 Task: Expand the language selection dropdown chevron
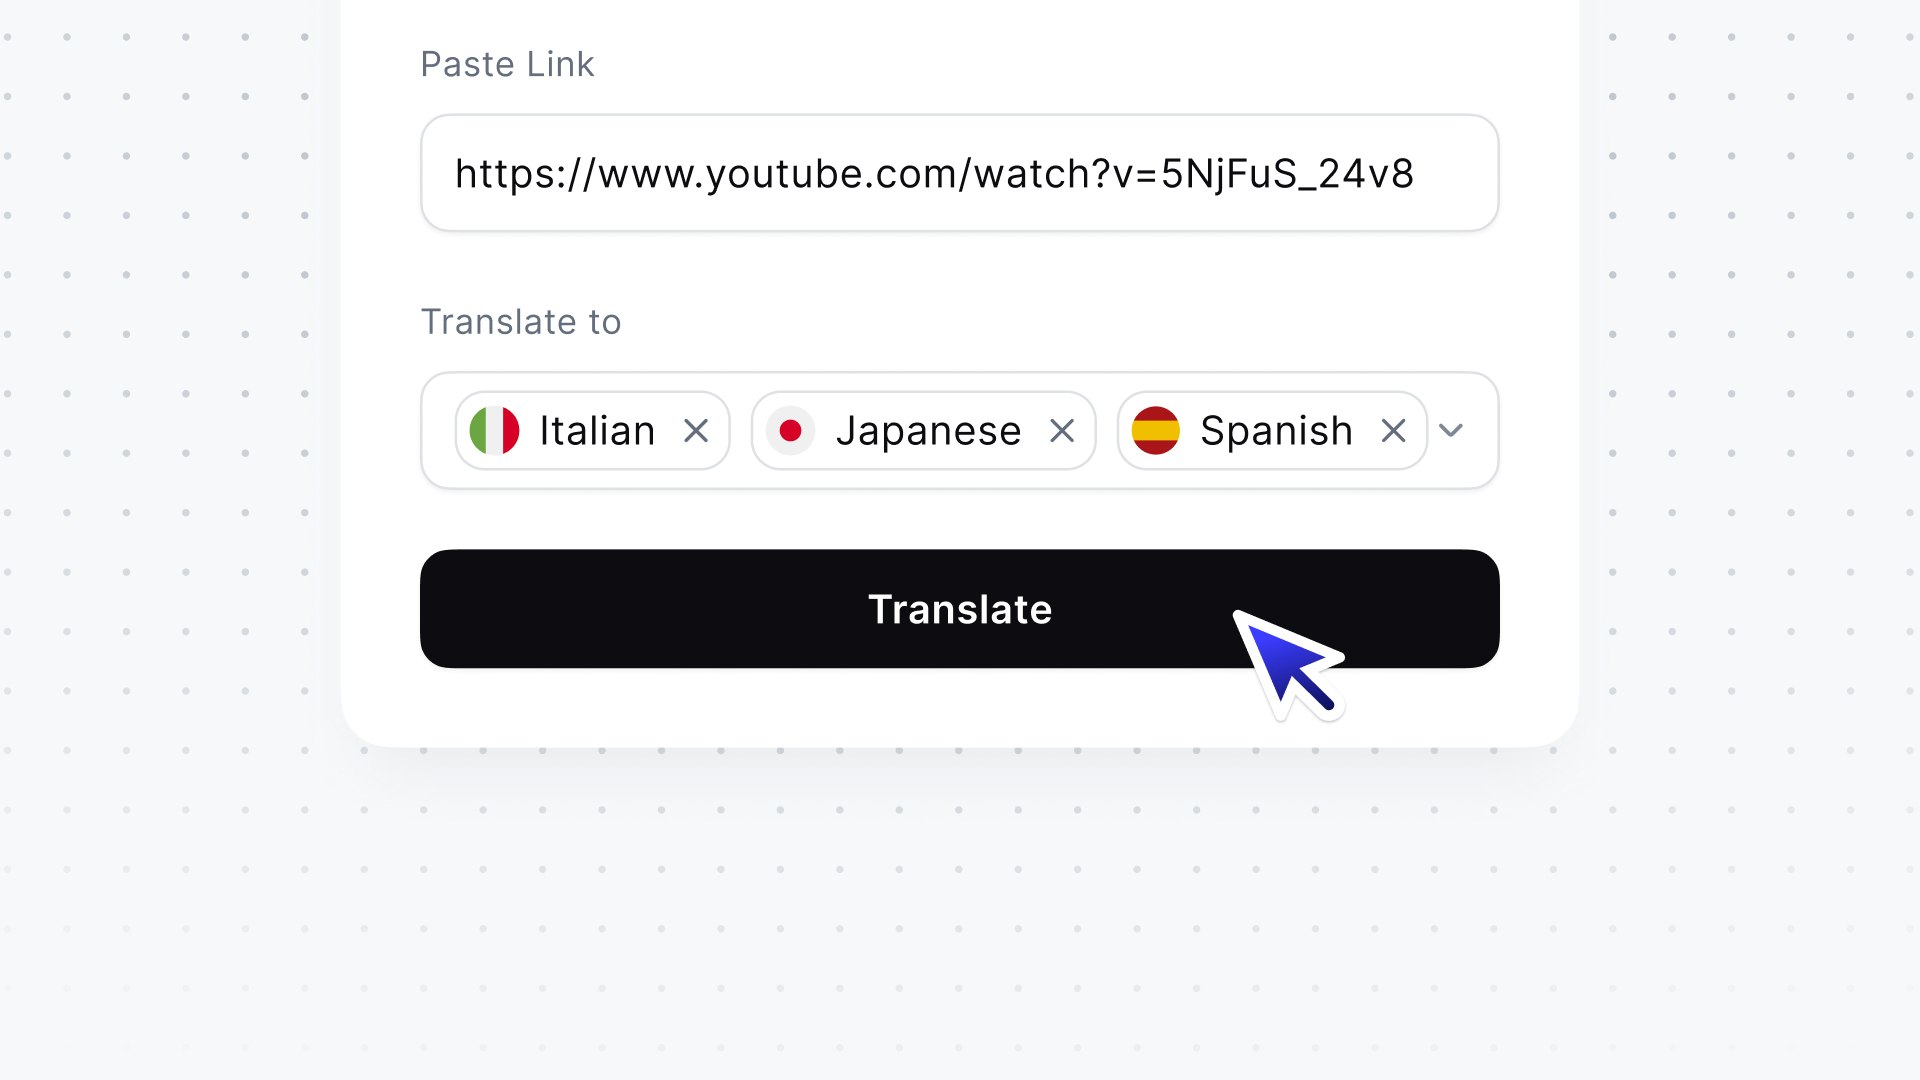(x=1451, y=431)
